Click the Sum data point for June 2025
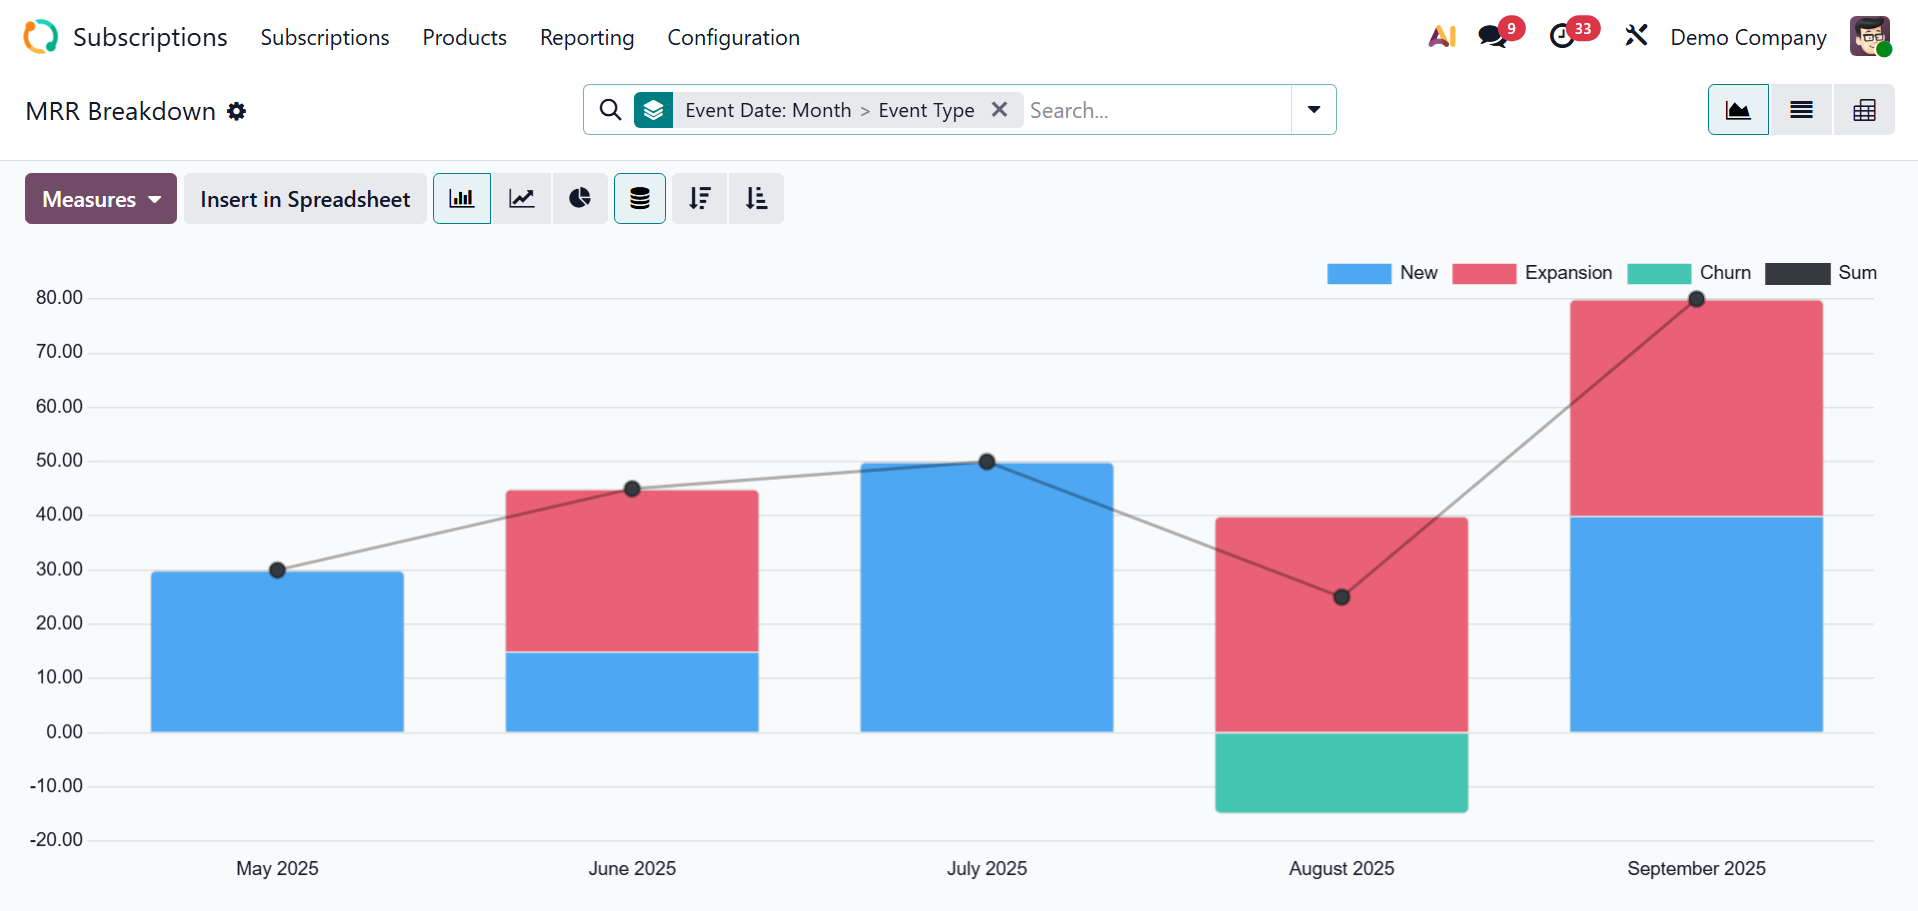 coord(632,489)
